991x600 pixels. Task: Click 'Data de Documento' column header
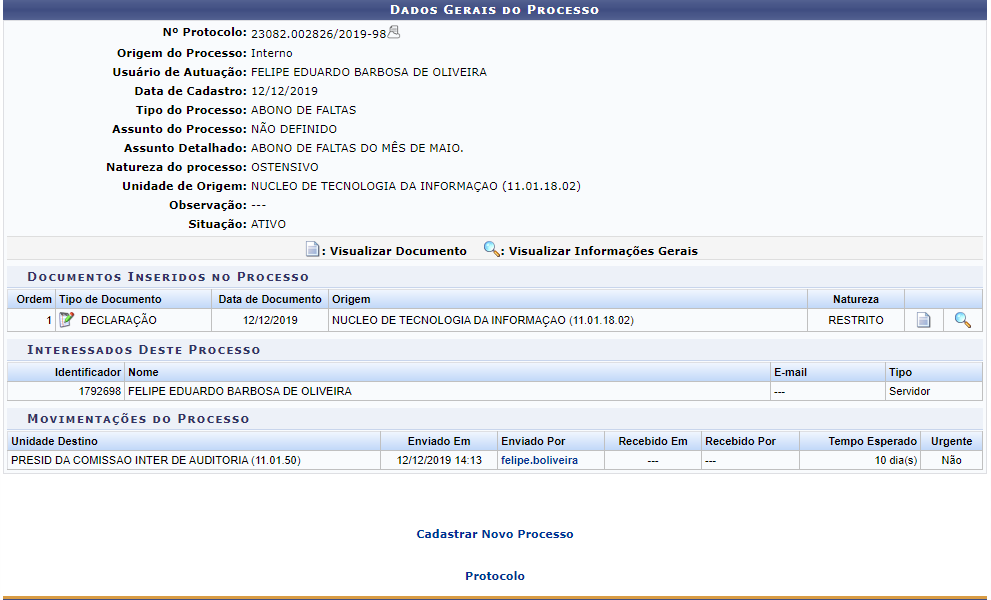pos(270,299)
